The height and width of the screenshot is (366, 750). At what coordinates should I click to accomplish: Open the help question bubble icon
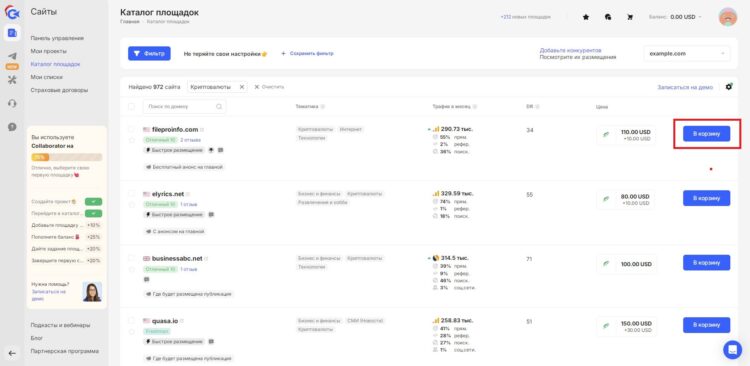coord(12,127)
